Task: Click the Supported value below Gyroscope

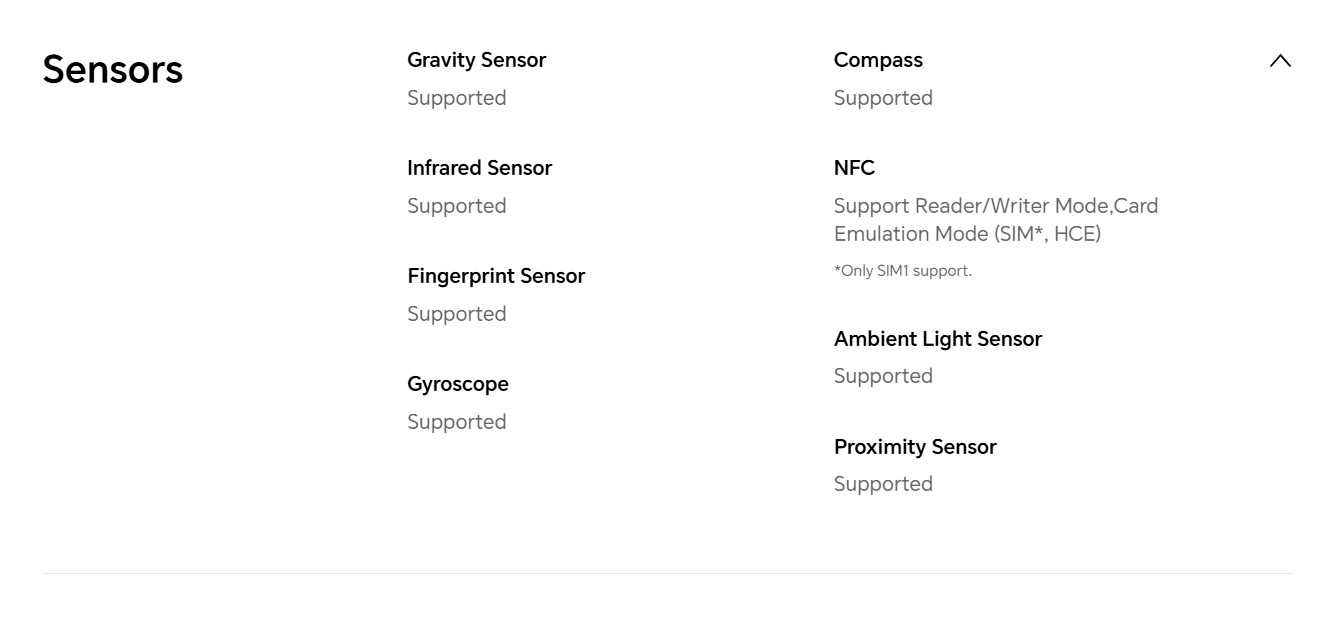Action: pyautogui.click(x=456, y=422)
